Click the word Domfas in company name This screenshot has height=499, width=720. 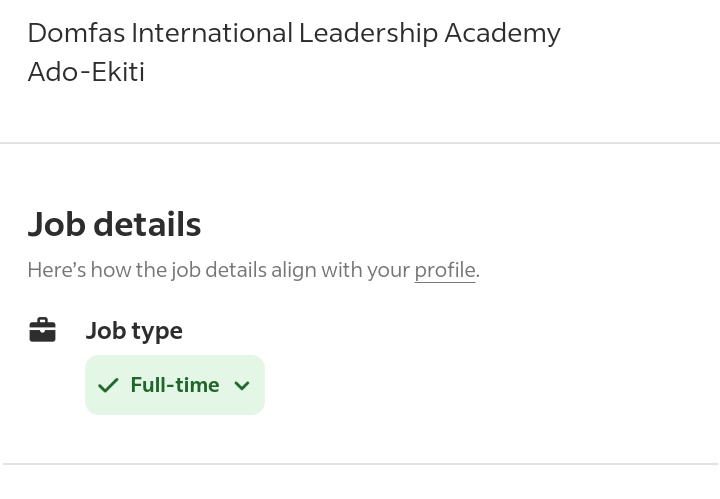click(x=76, y=33)
